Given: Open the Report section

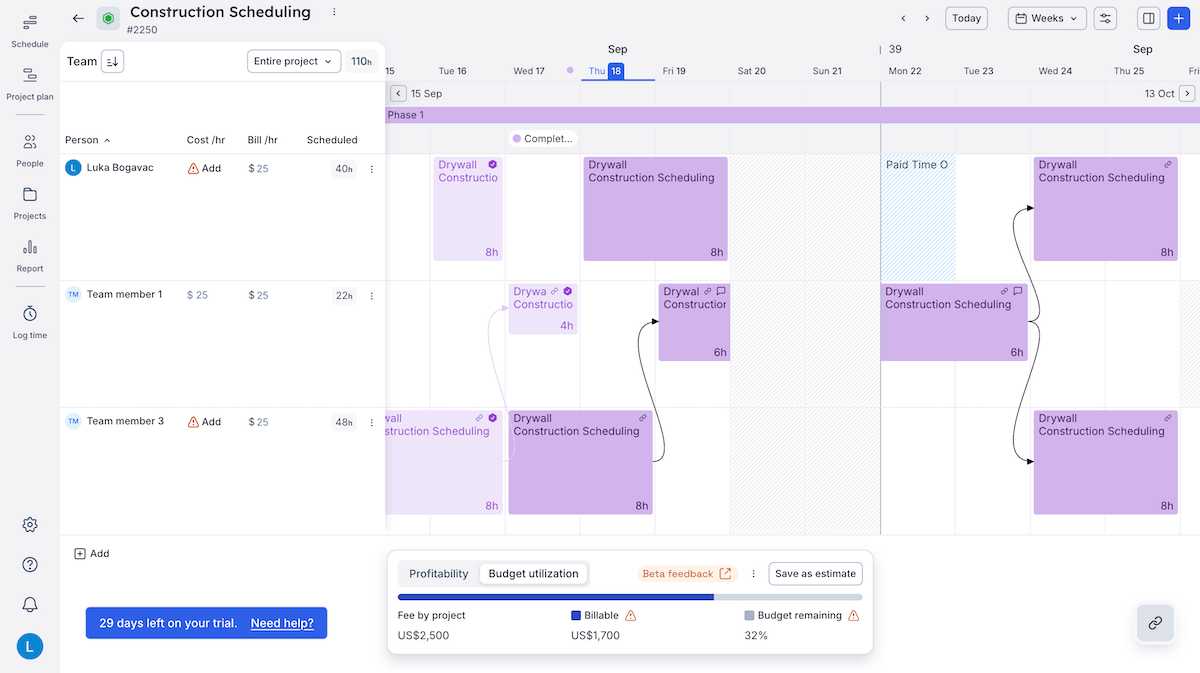Looking at the screenshot, I should (x=29, y=255).
